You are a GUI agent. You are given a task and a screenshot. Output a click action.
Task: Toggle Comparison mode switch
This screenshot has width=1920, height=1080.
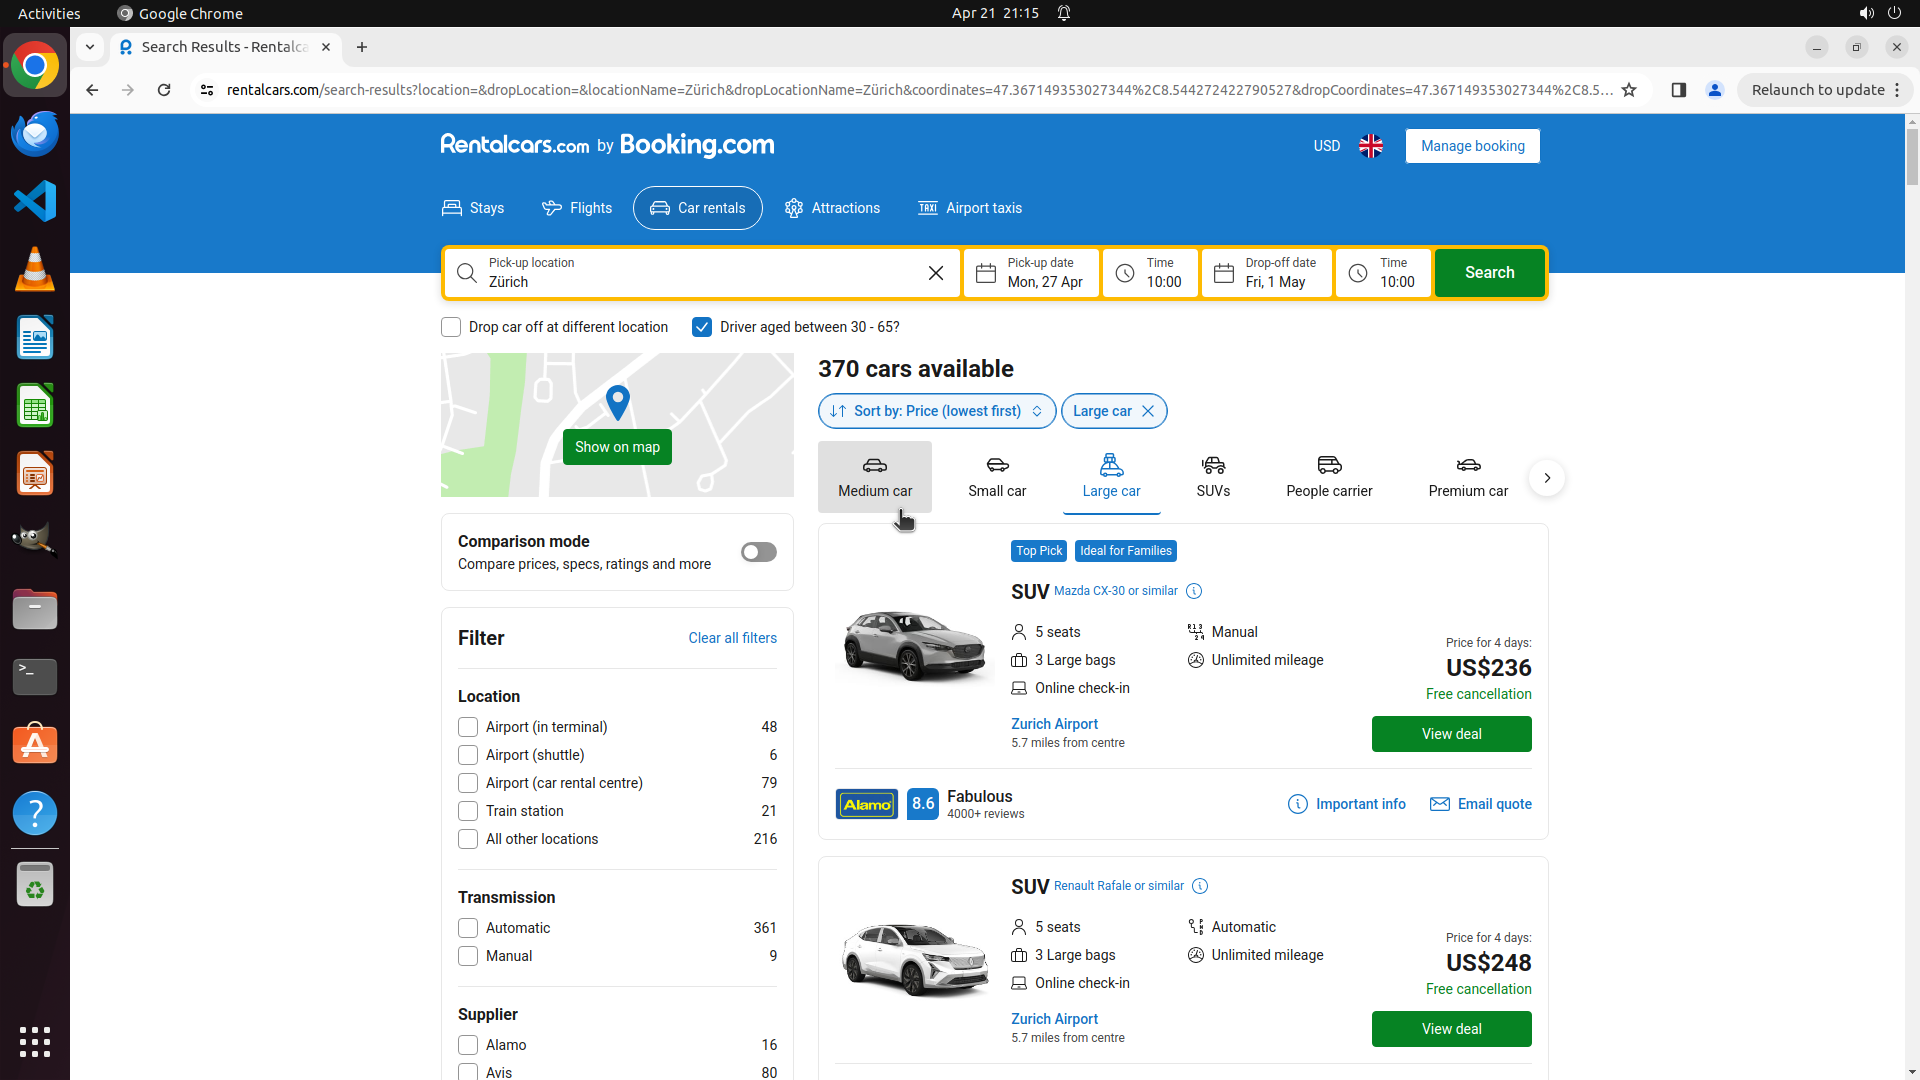758,552
